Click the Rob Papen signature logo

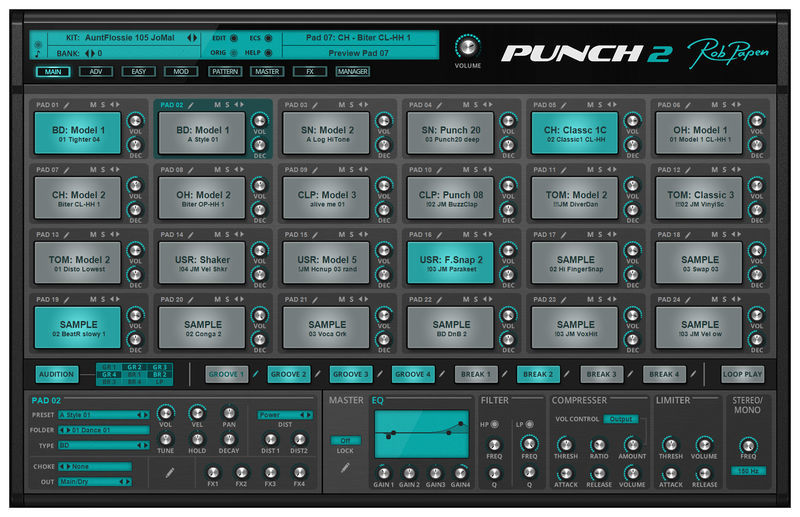[x=728, y=53]
